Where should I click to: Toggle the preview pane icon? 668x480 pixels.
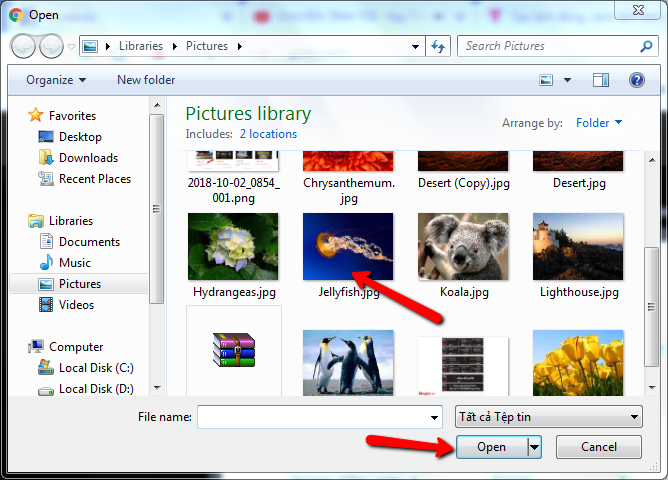(601, 80)
